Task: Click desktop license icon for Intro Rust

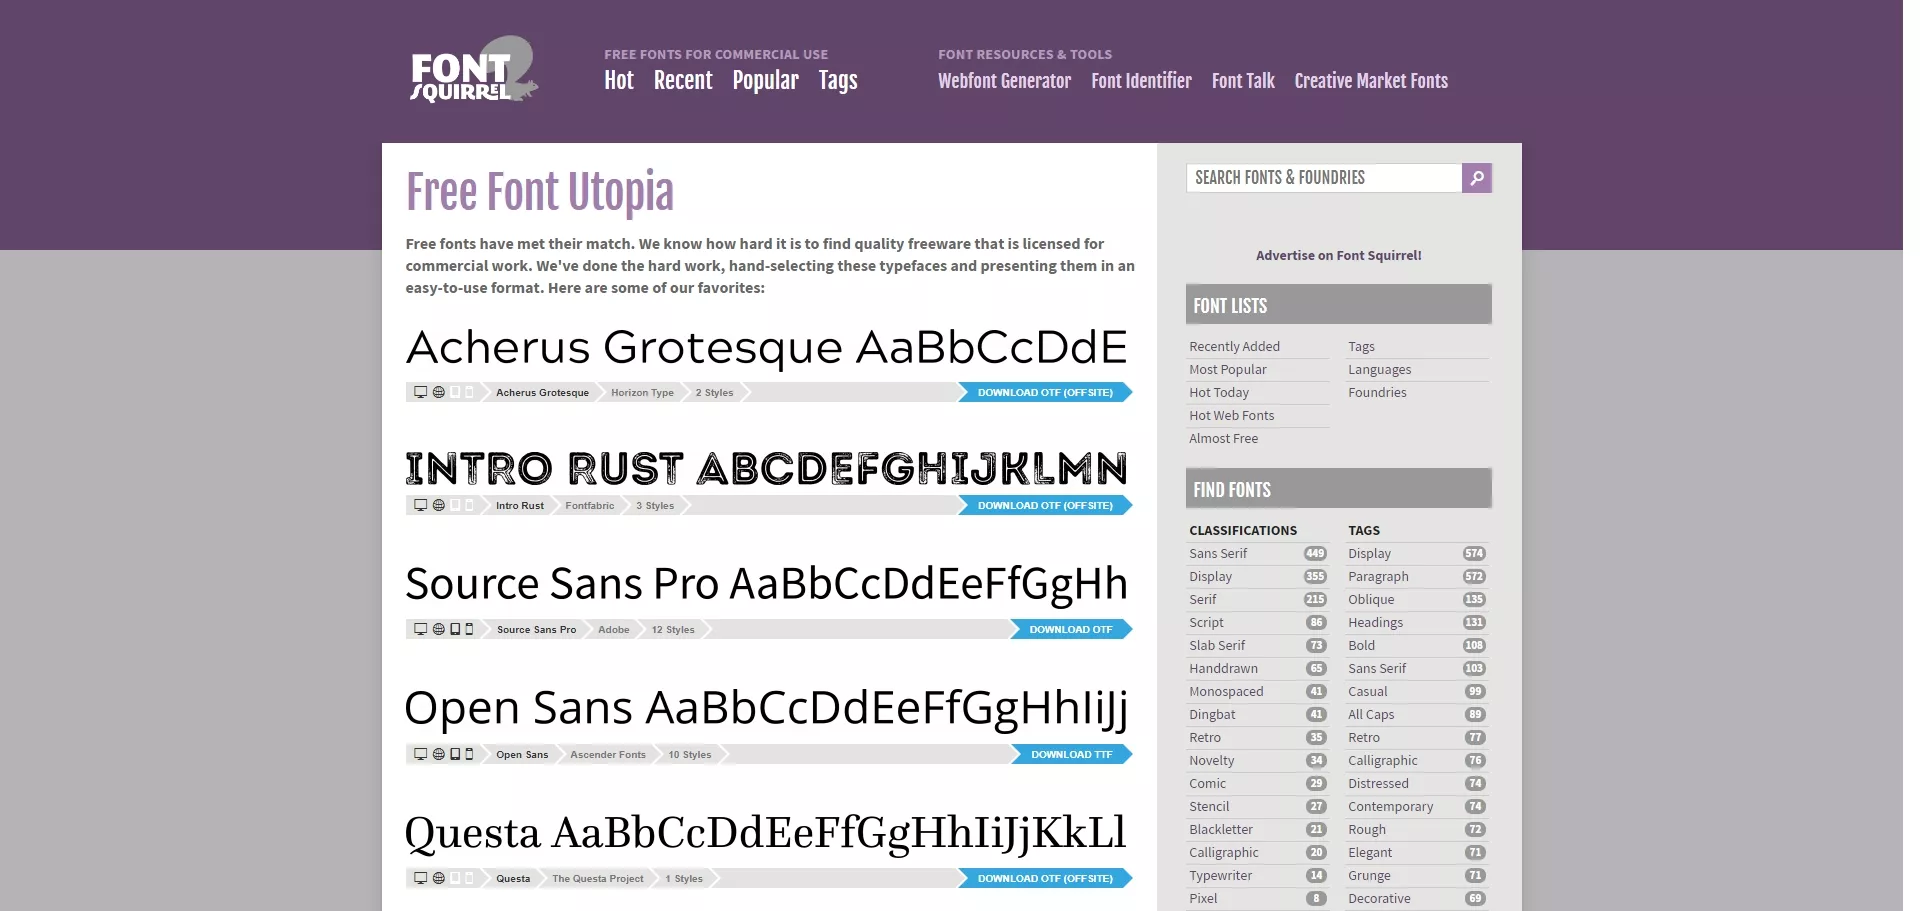Action: click(x=421, y=505)
